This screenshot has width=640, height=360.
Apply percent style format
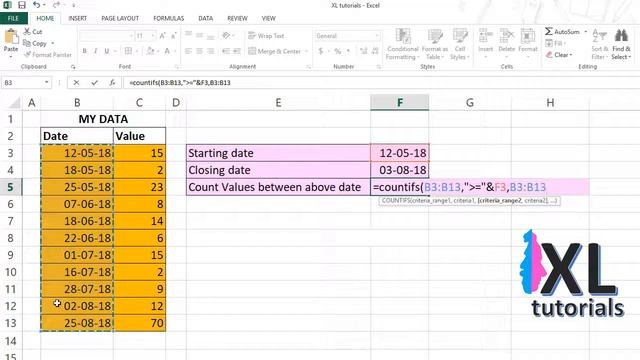[338, 51]
